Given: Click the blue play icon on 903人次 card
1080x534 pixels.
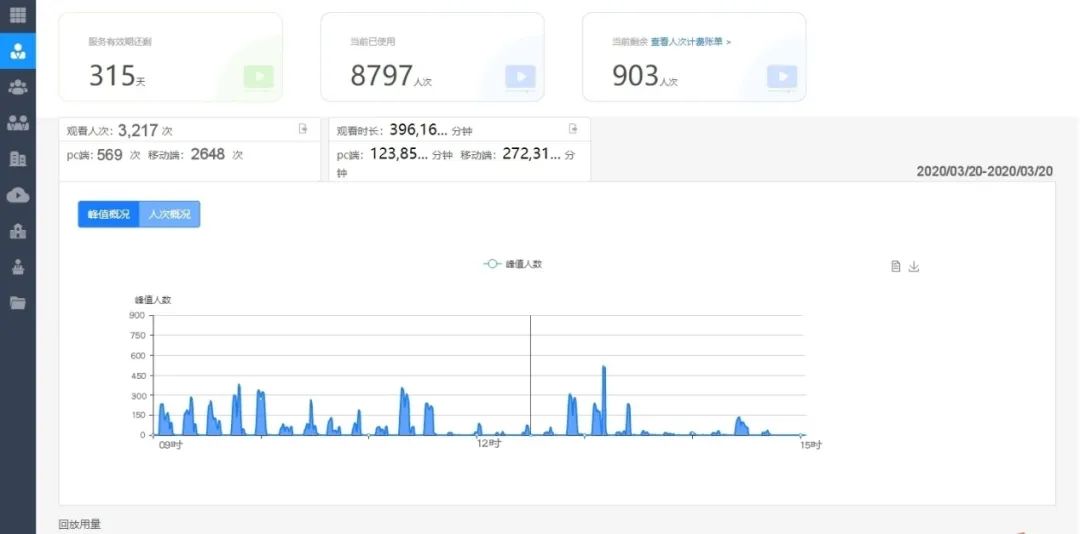Looking at the screenshot, I should 782,77.
